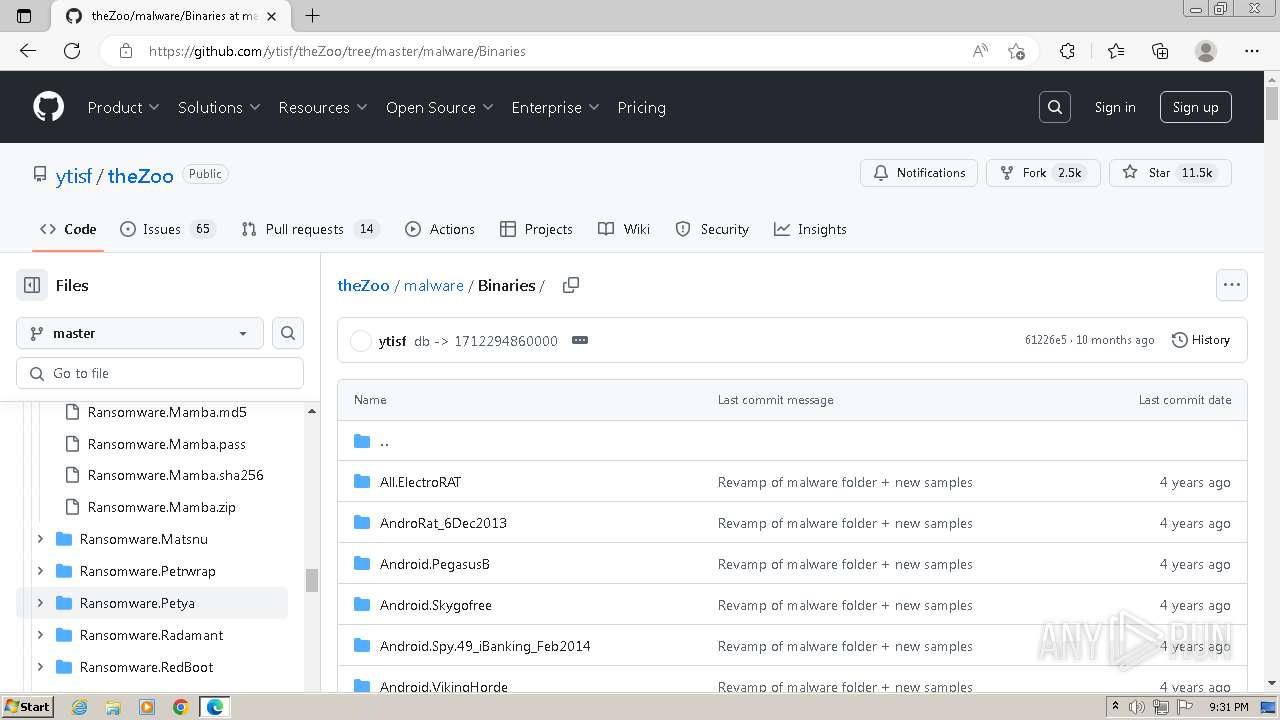1280x720 pixels.
Task: Star the theZoo repository
Action: coord(1169,173)
